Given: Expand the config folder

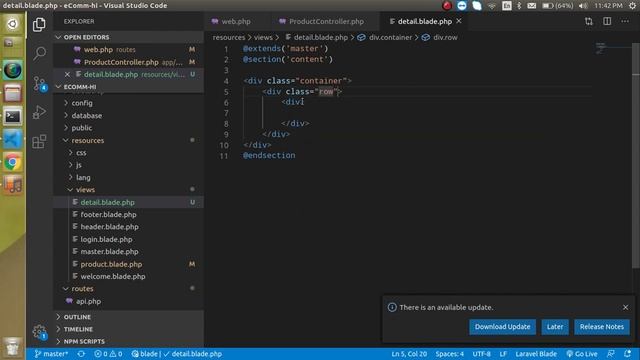Looking at the screenshot, I should tap(129, 103).
